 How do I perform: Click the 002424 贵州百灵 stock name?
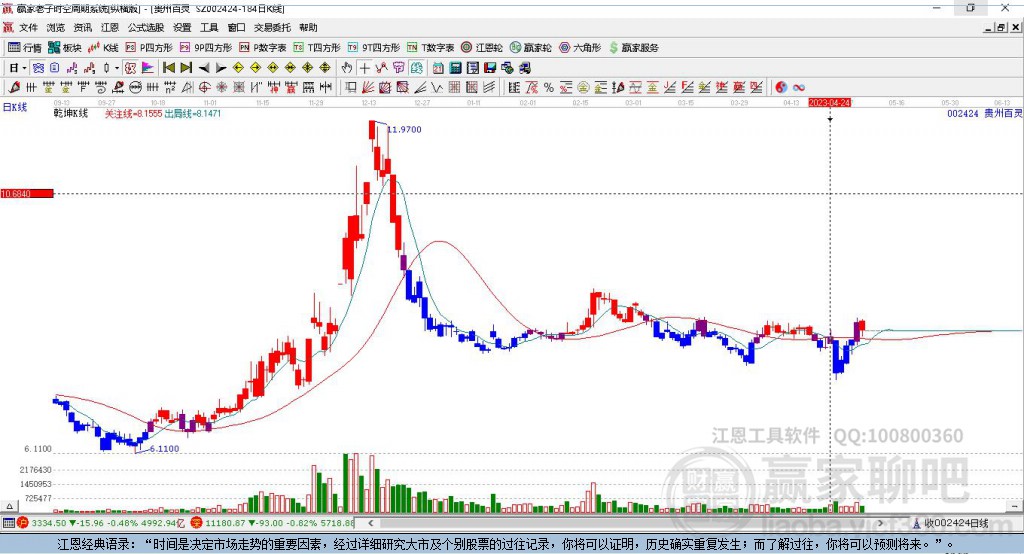985,114
